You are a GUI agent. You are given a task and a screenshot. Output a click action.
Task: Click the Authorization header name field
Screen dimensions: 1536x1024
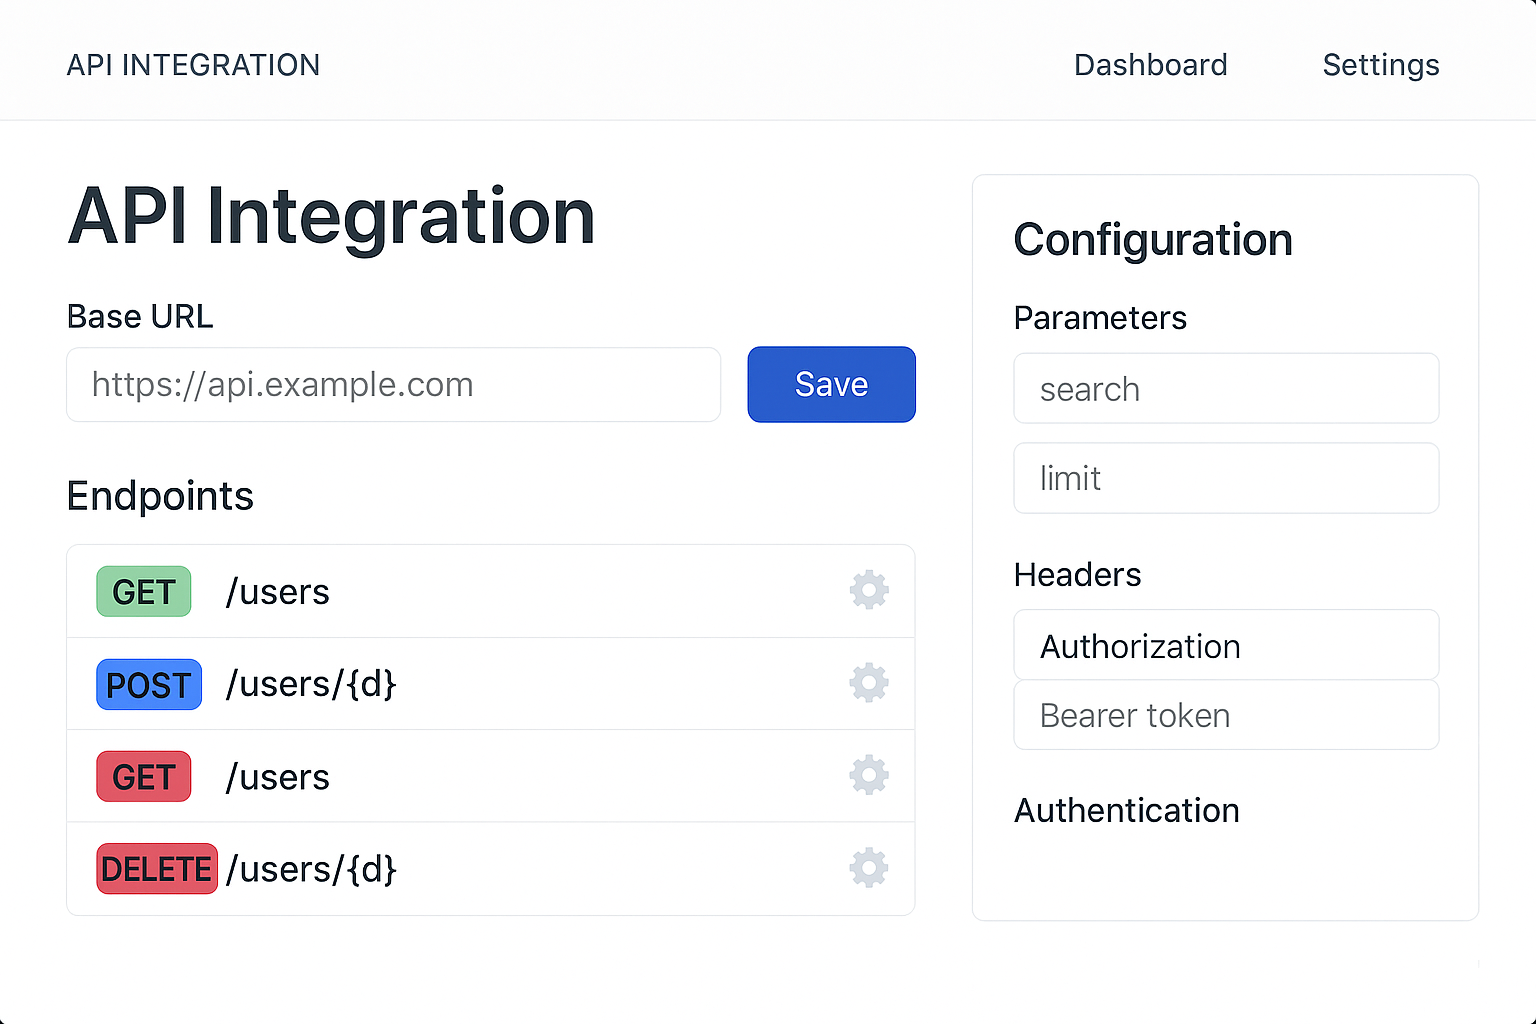tap(1226, 646)
